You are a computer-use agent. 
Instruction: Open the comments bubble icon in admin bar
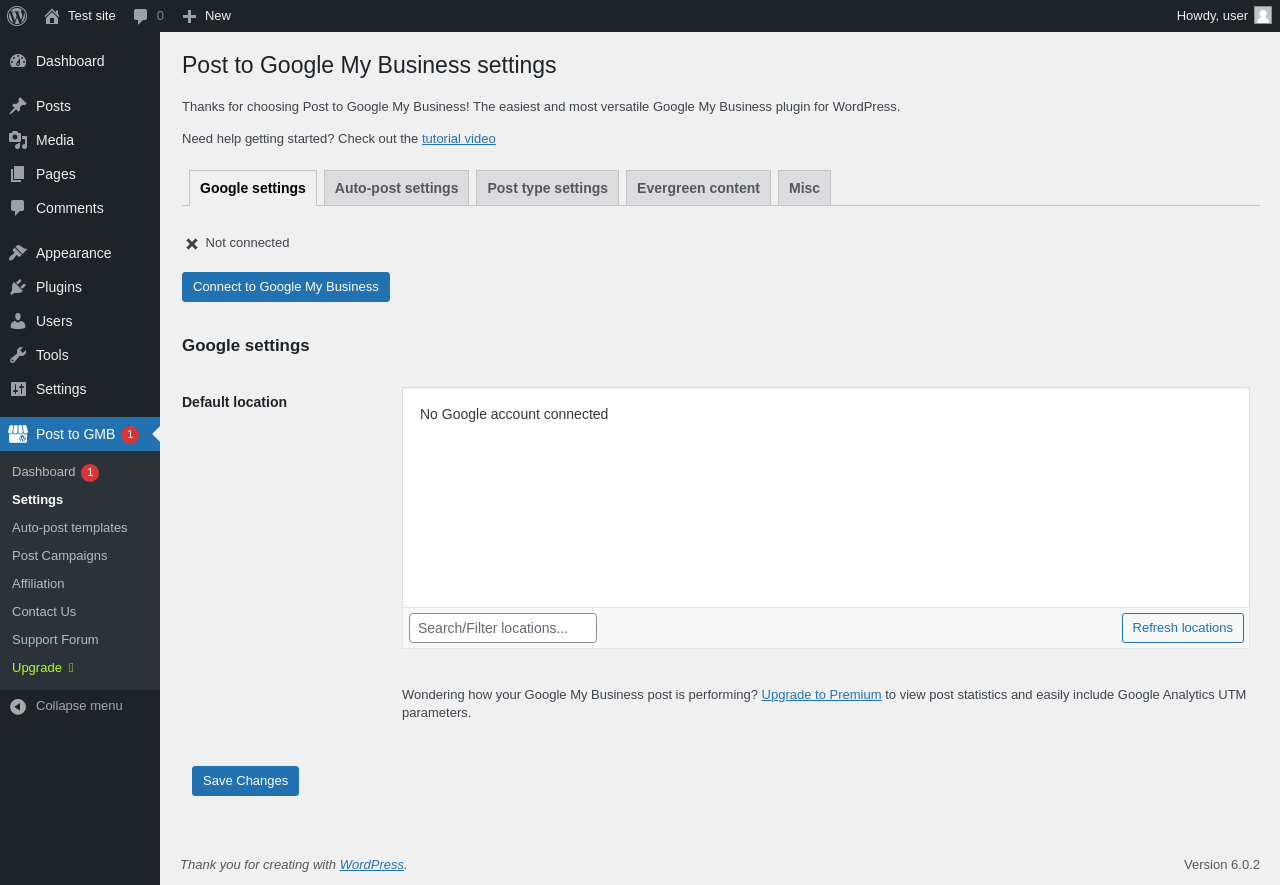point(141,16)
